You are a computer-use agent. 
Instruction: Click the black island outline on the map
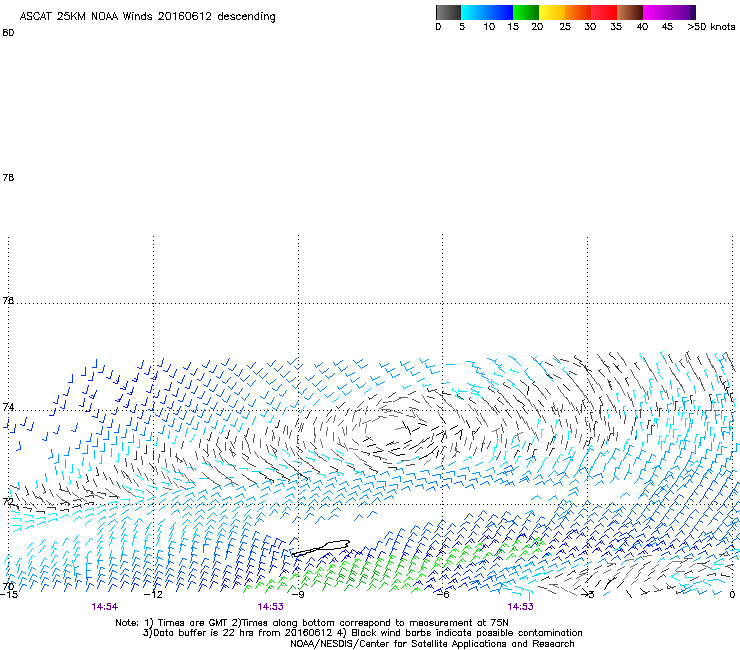click(x=321, y=548)
